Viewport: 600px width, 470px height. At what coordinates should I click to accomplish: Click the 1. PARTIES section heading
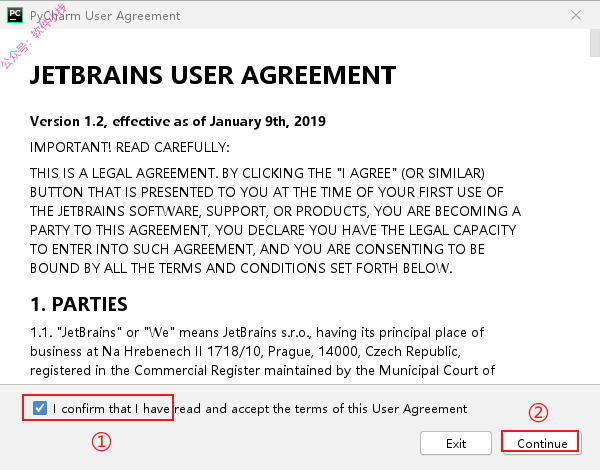(x=79, y=304)
